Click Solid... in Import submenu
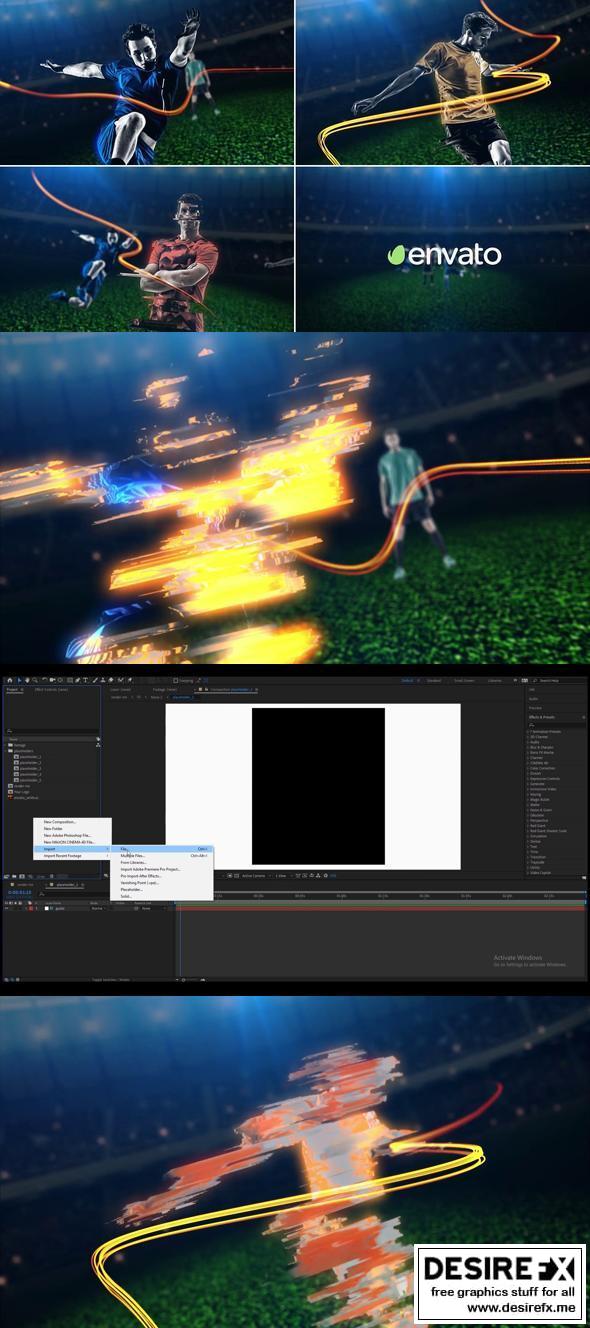The image size is (590, 1328). (161, 896)
